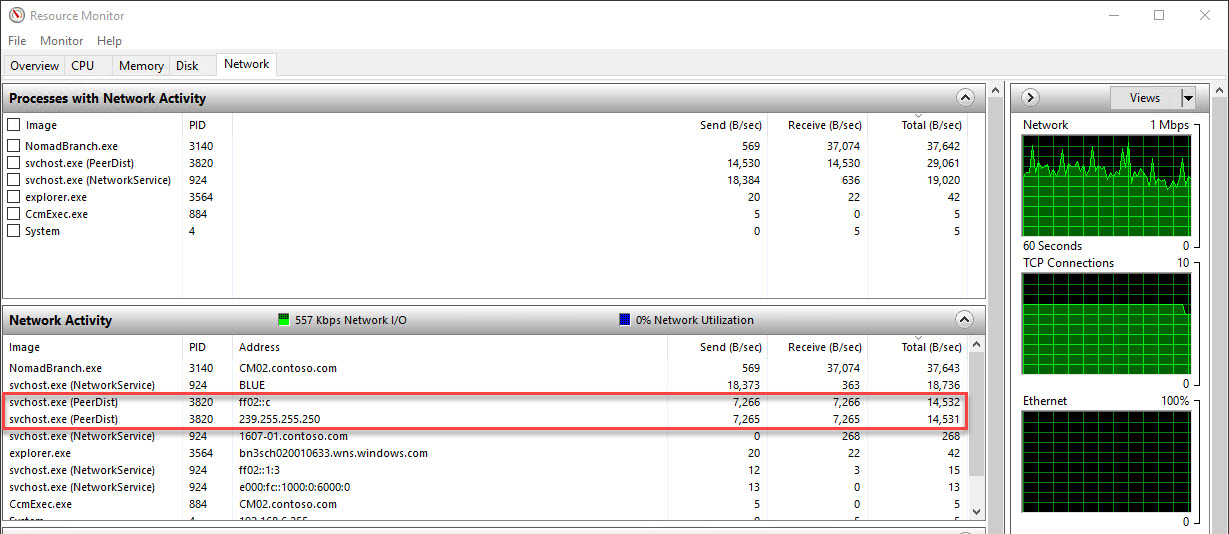Open the Monitor menu
The image size is (1229, 534).
pos(61,41)
